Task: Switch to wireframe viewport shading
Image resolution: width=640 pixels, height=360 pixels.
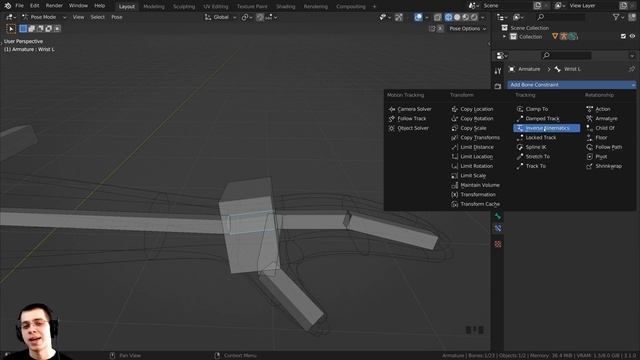Action: 449,17
